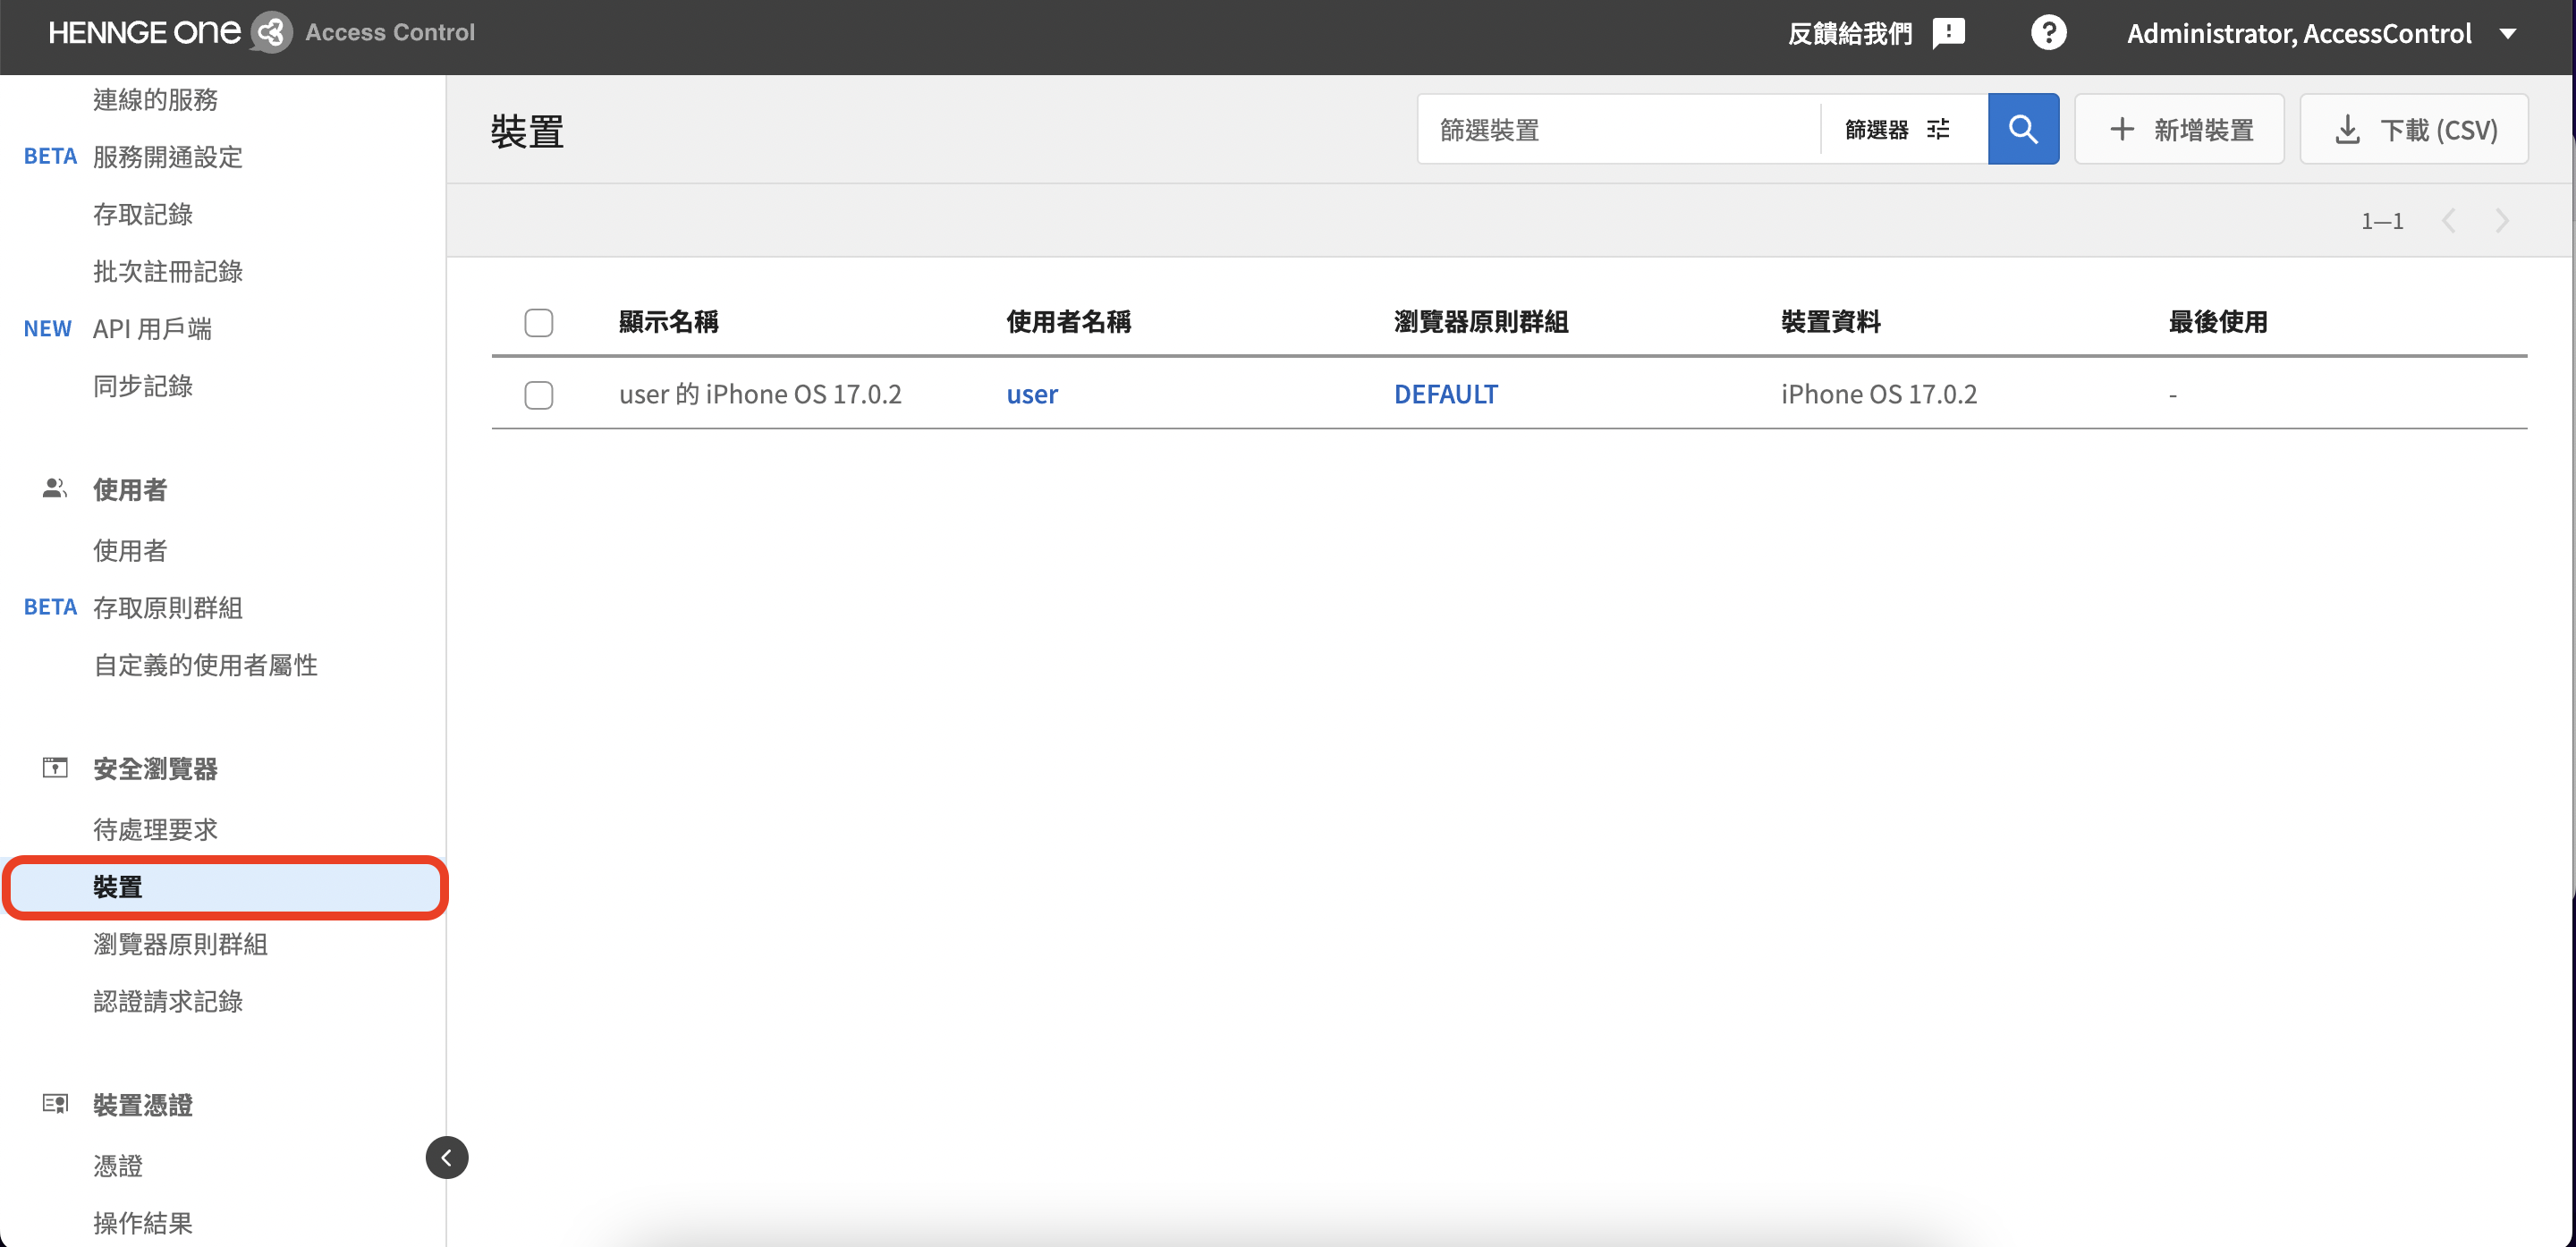2576x1247 pixels.
Task: Go to previous page chevron
Action: [x=2448, y=221]
